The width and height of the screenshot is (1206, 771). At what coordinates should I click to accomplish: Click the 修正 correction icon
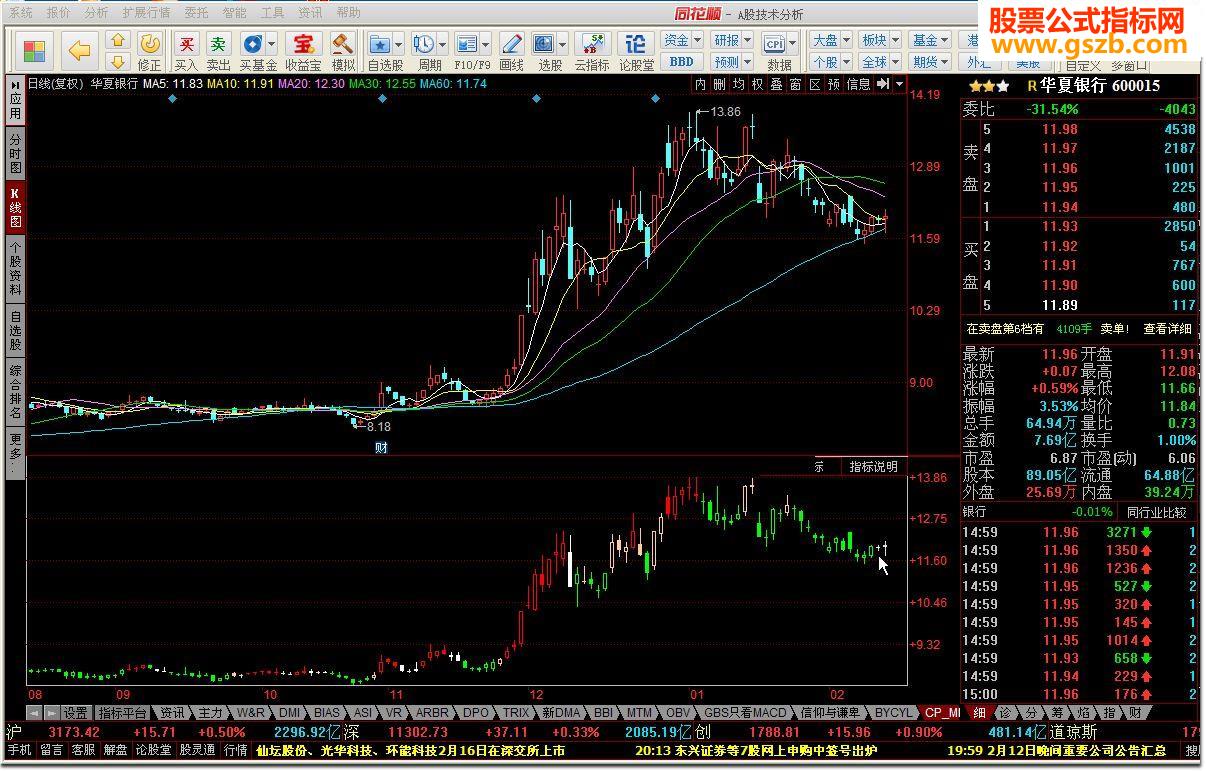pos(149,50)
